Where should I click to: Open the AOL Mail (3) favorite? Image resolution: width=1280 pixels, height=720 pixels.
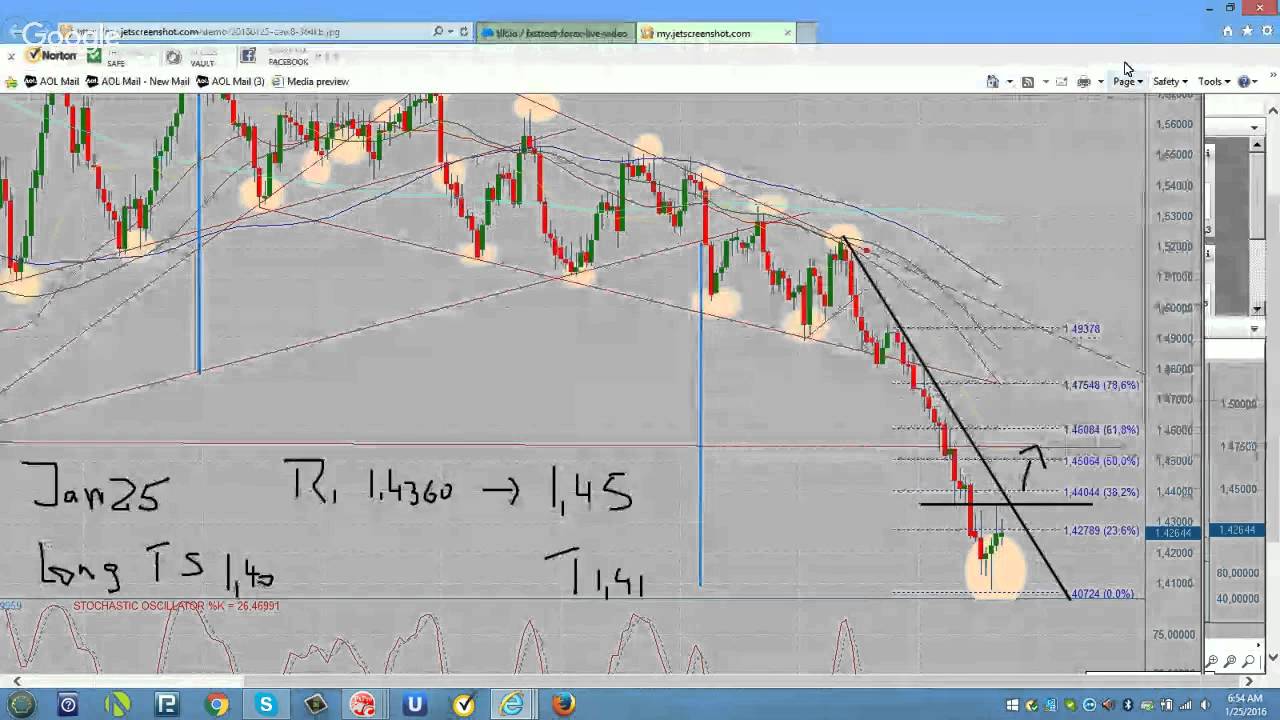coord(231,82)
